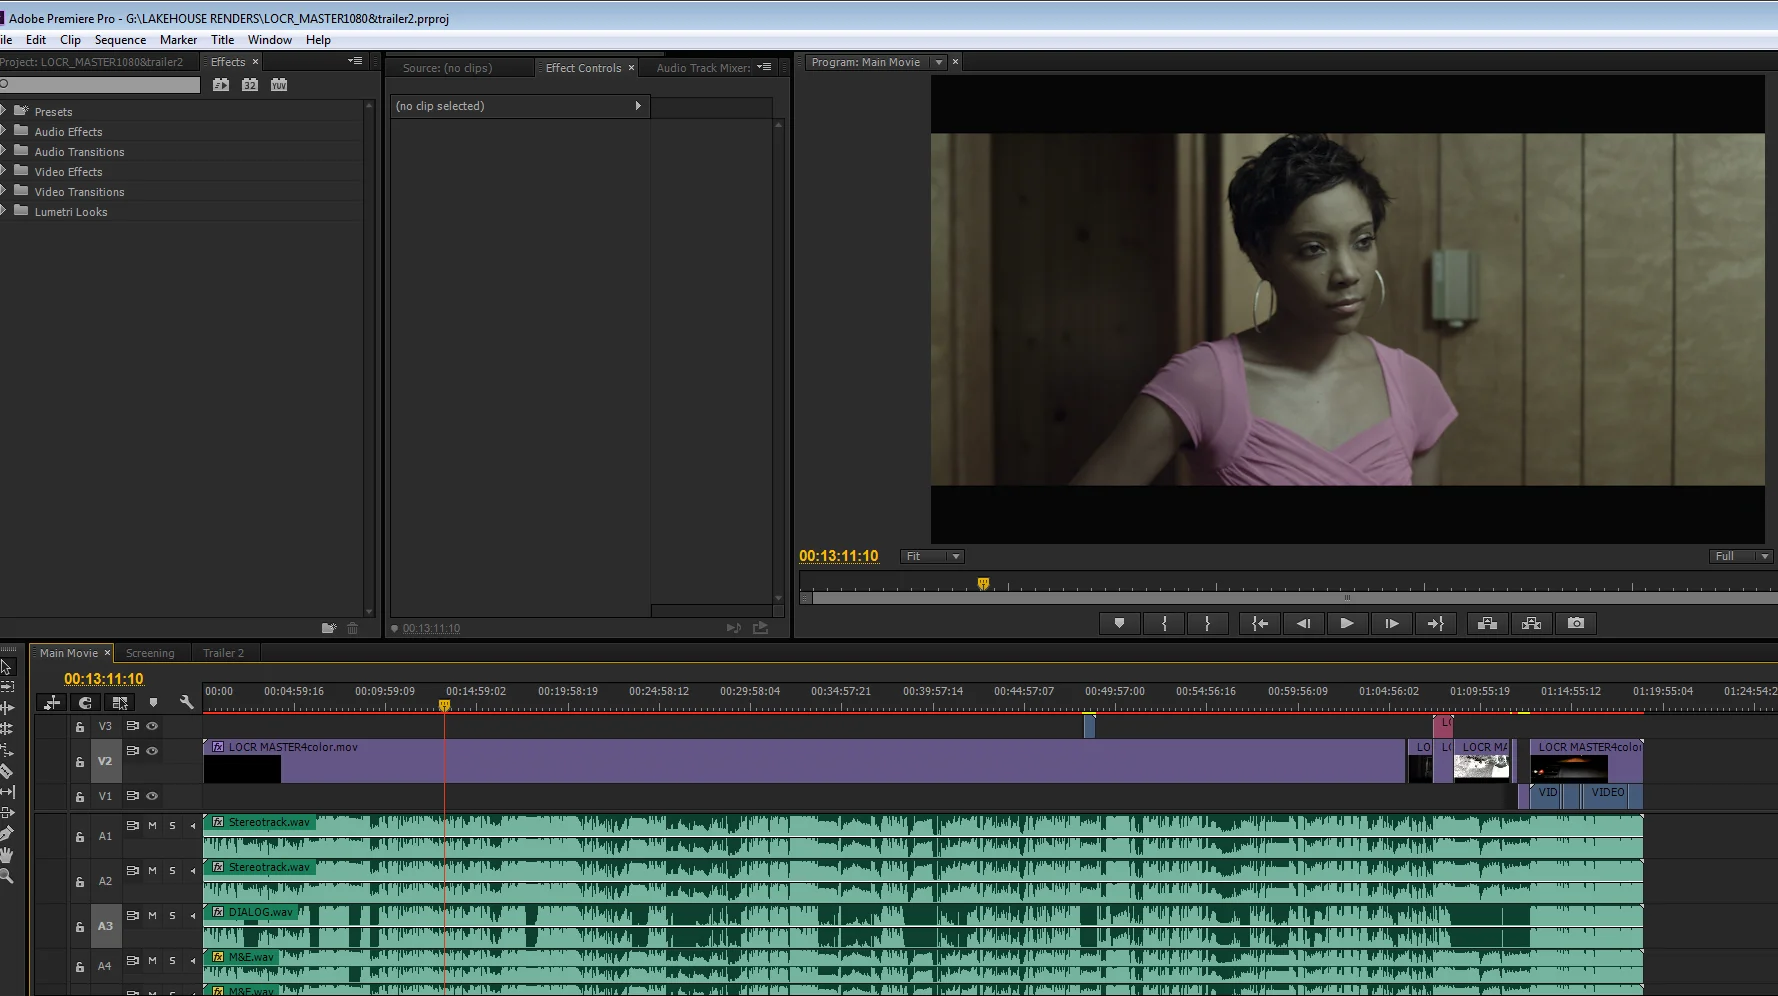Select the Track Select tool

(6, 687)
